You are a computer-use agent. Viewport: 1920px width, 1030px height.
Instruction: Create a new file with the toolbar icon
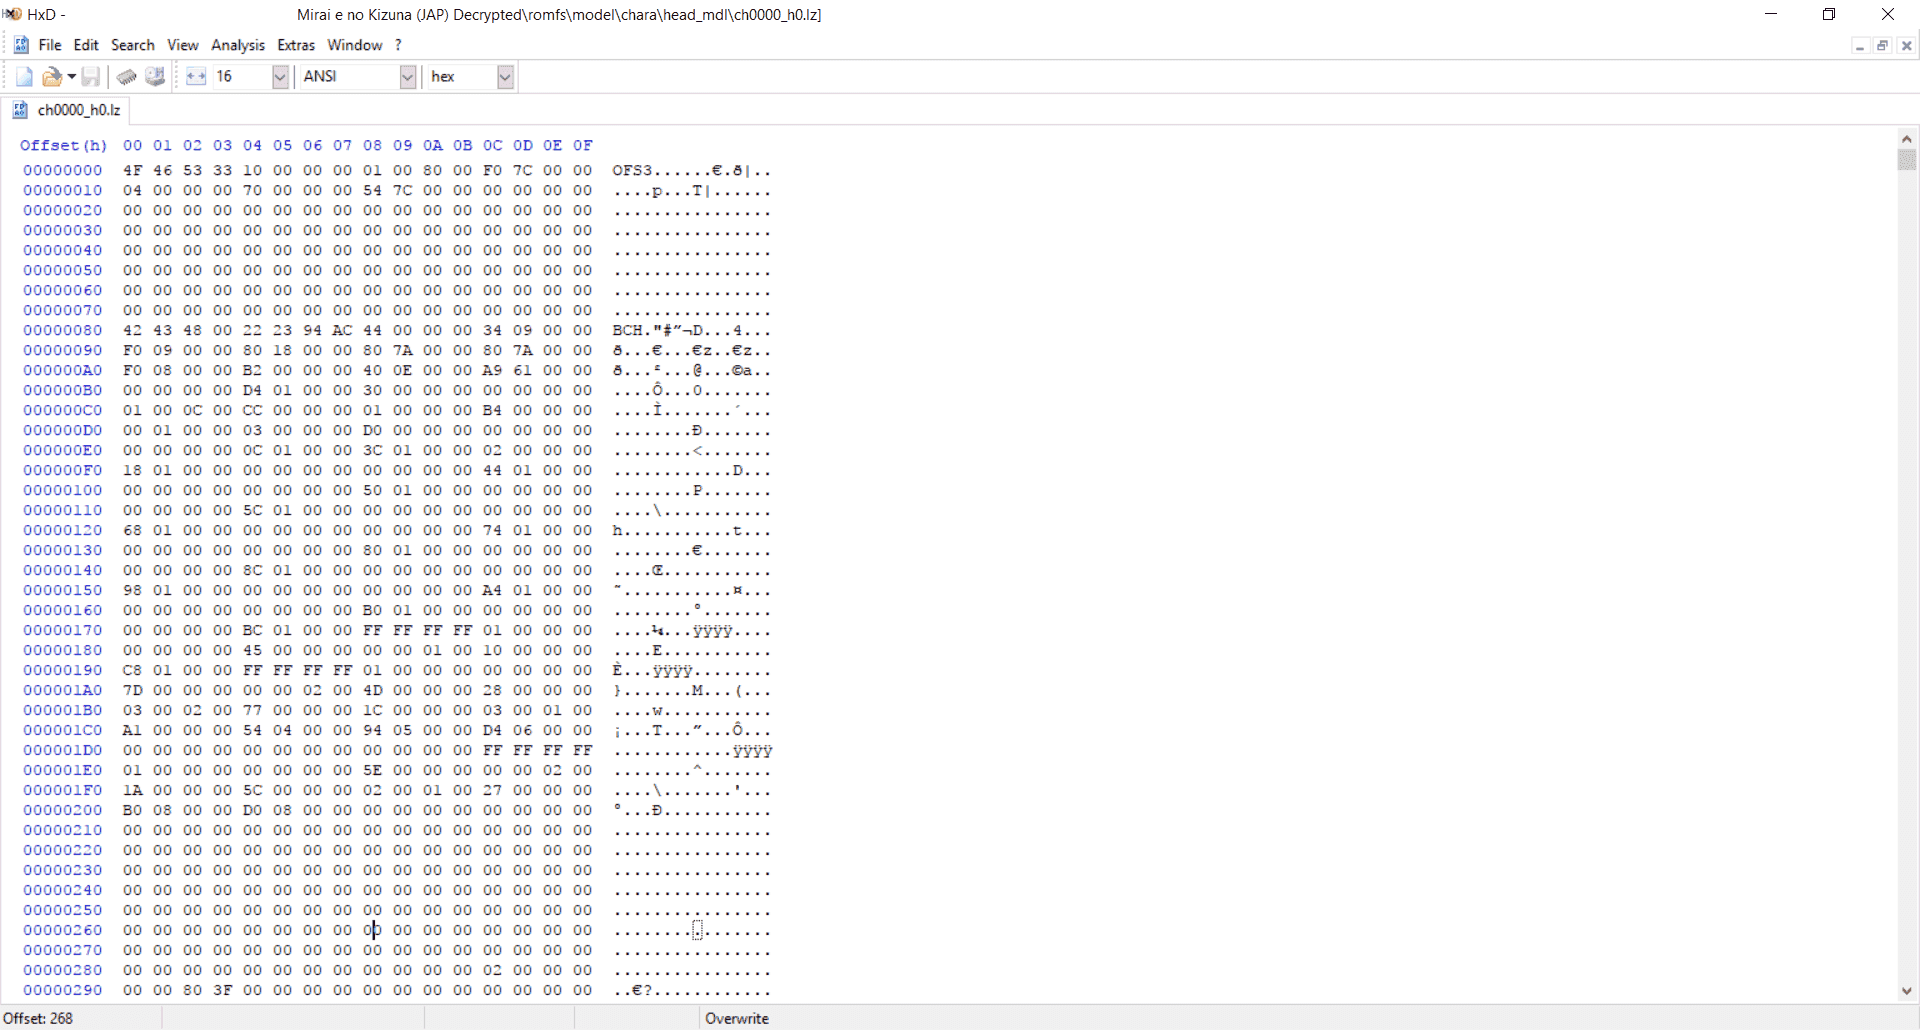(x=24, y=77)
